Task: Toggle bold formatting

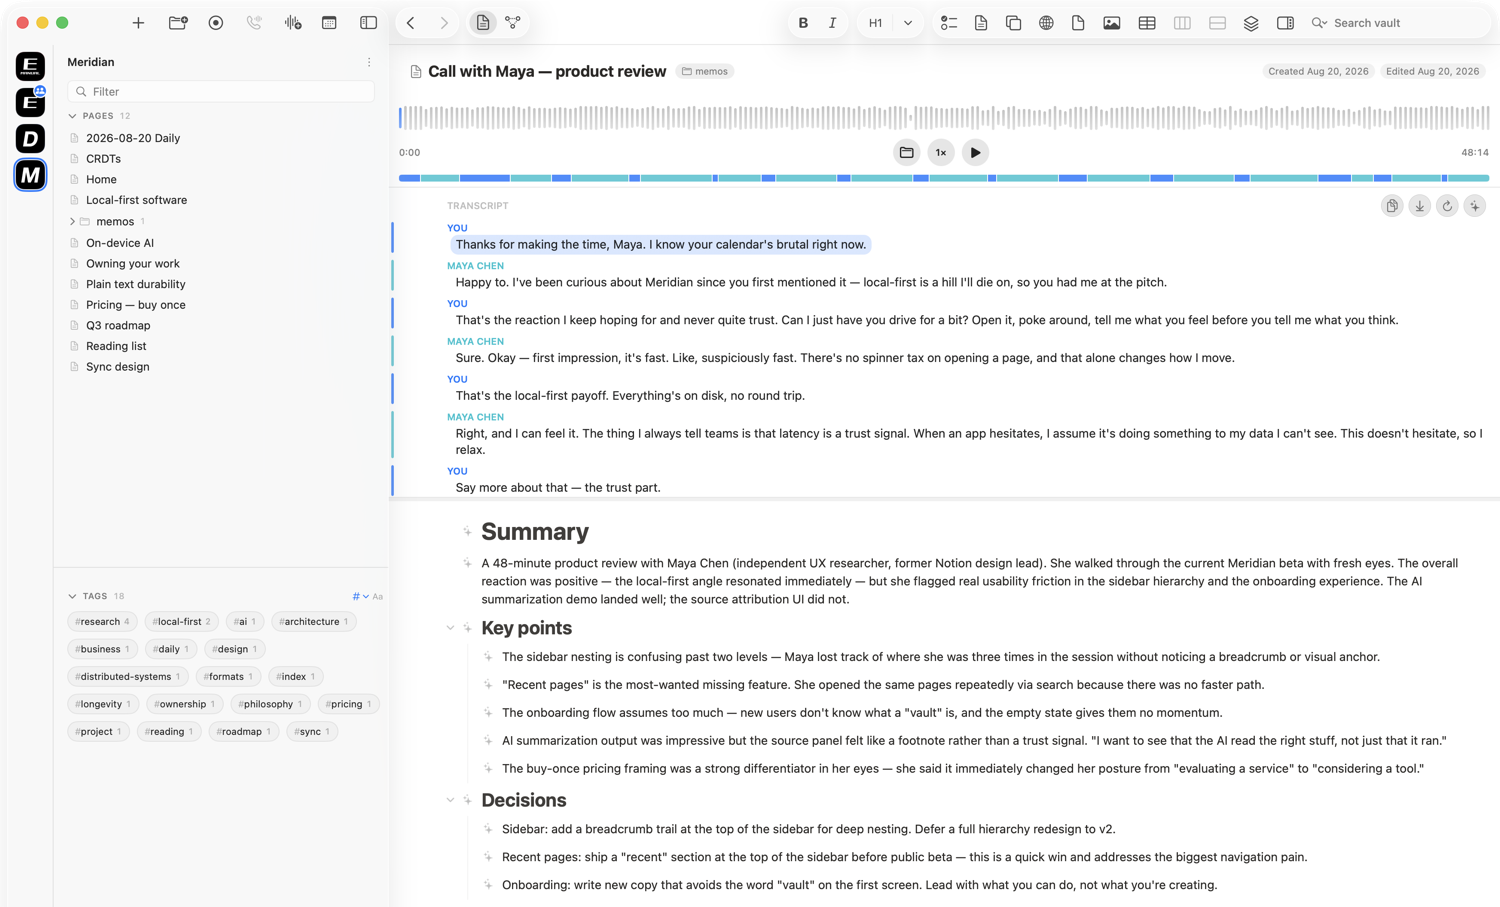Action: point(803,23)
